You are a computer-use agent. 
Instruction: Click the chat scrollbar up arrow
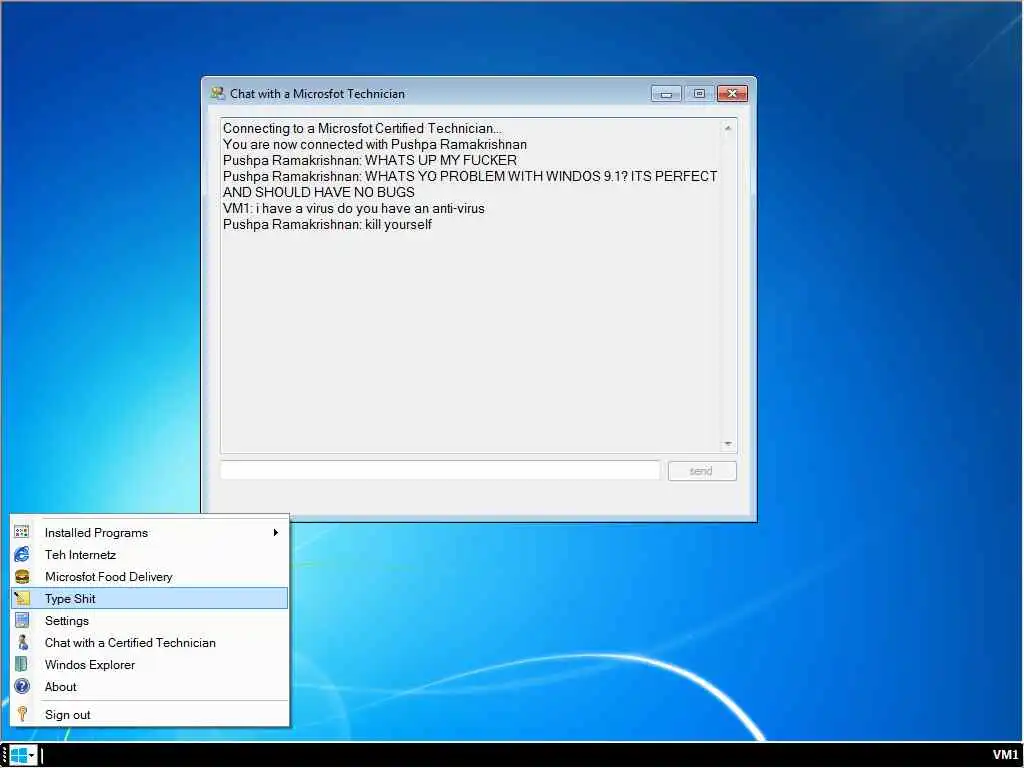(728, 128)
